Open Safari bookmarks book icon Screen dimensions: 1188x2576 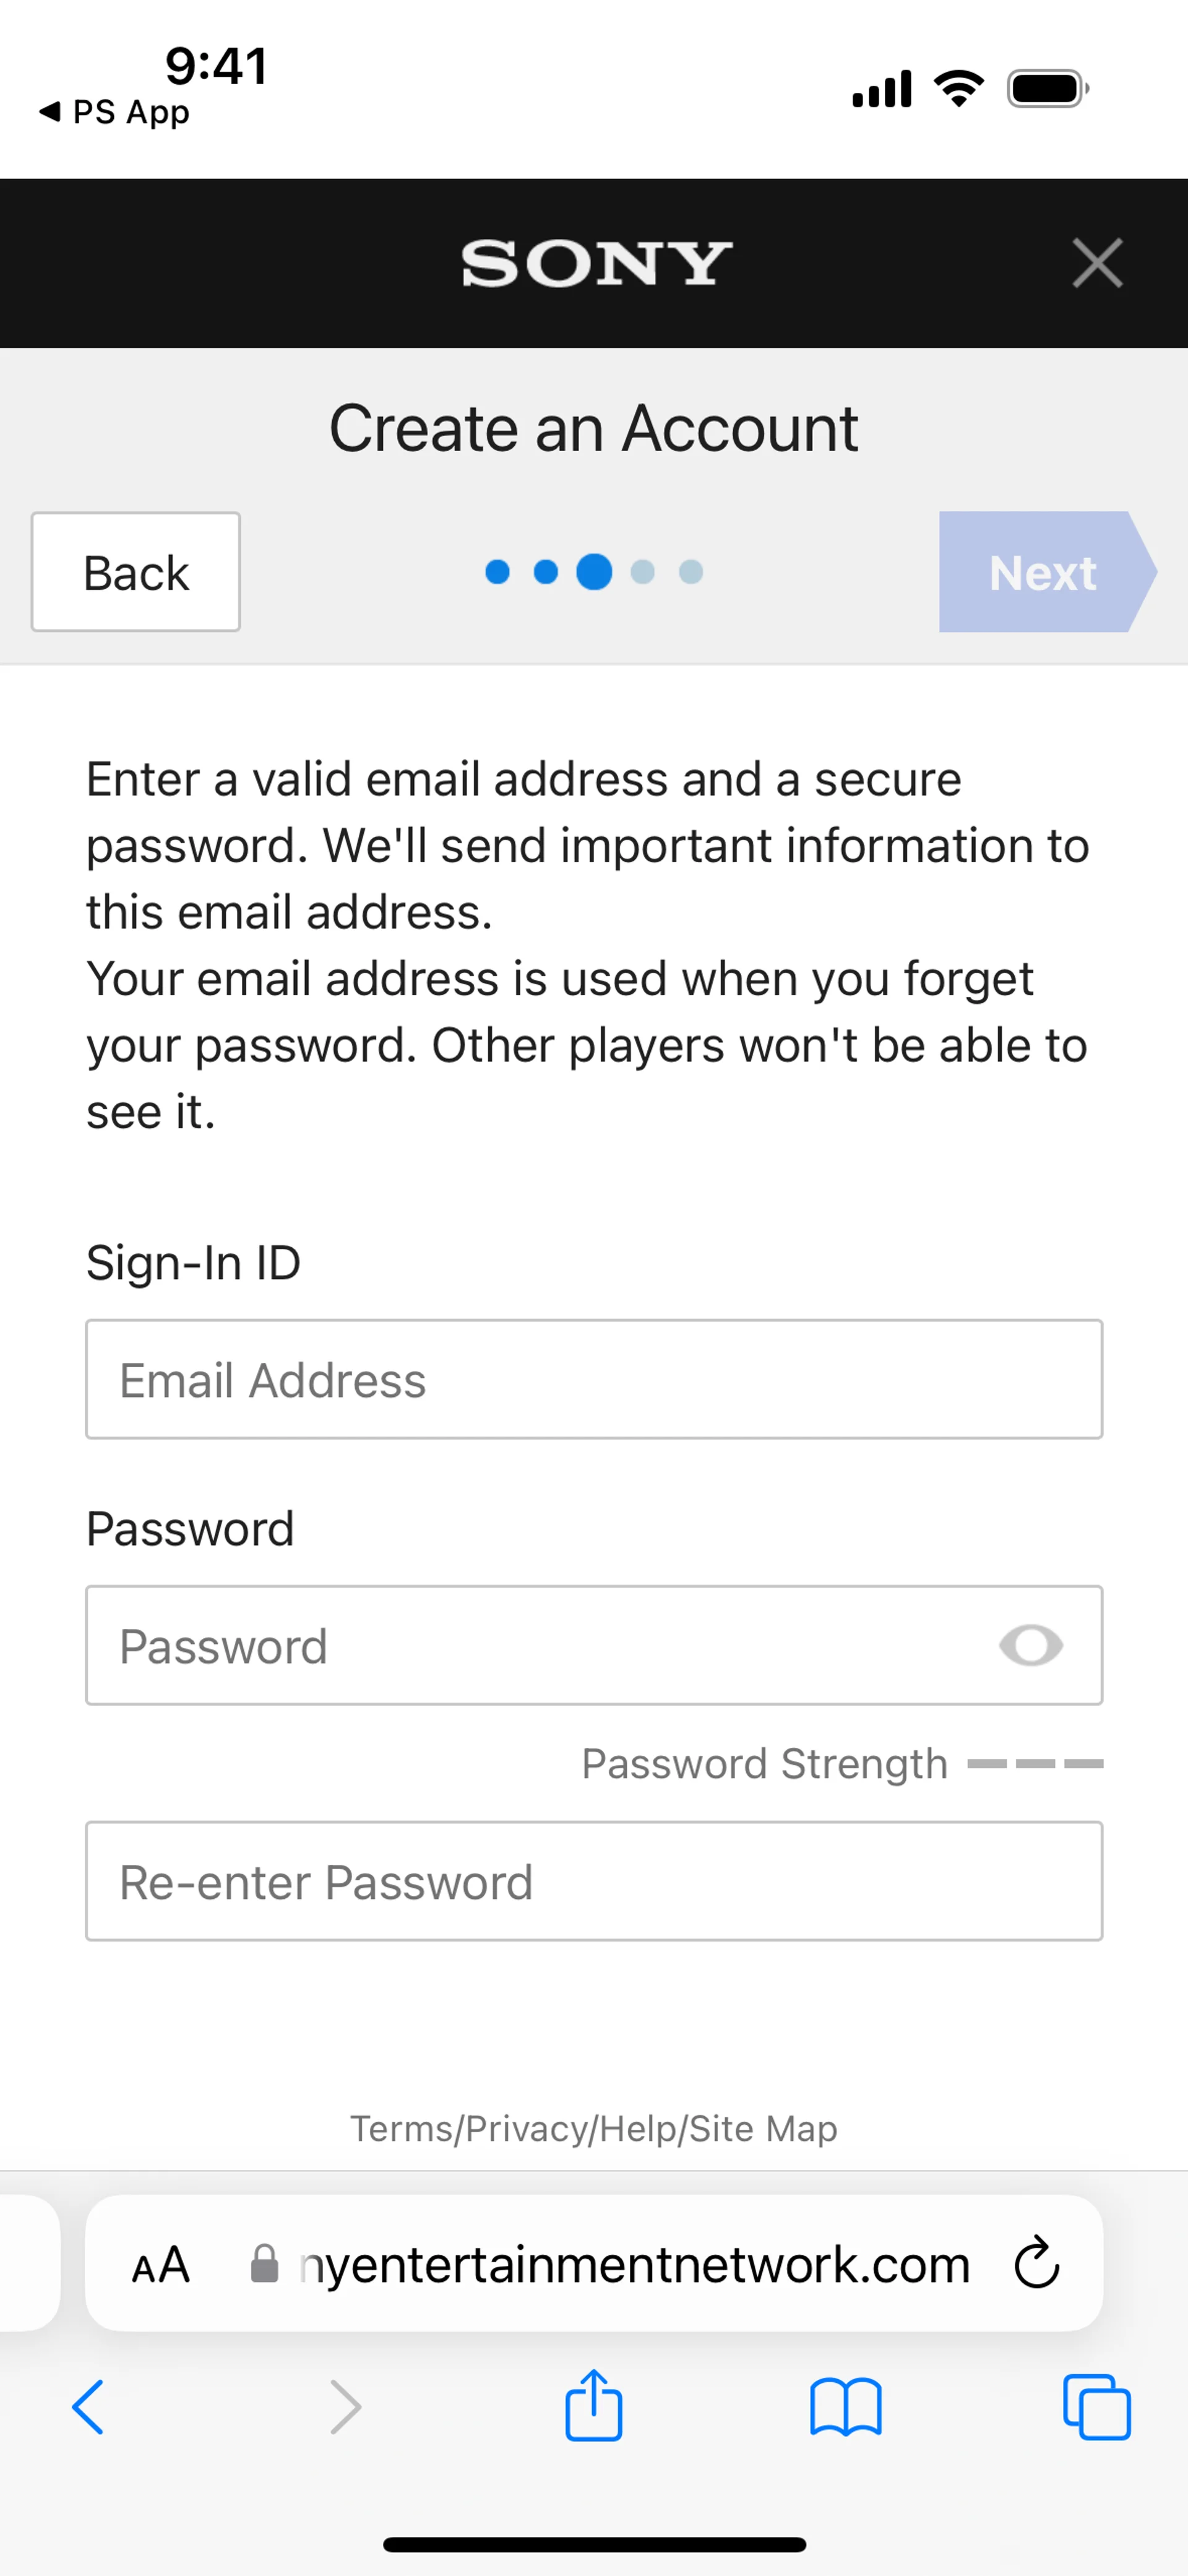point(845,2408)
